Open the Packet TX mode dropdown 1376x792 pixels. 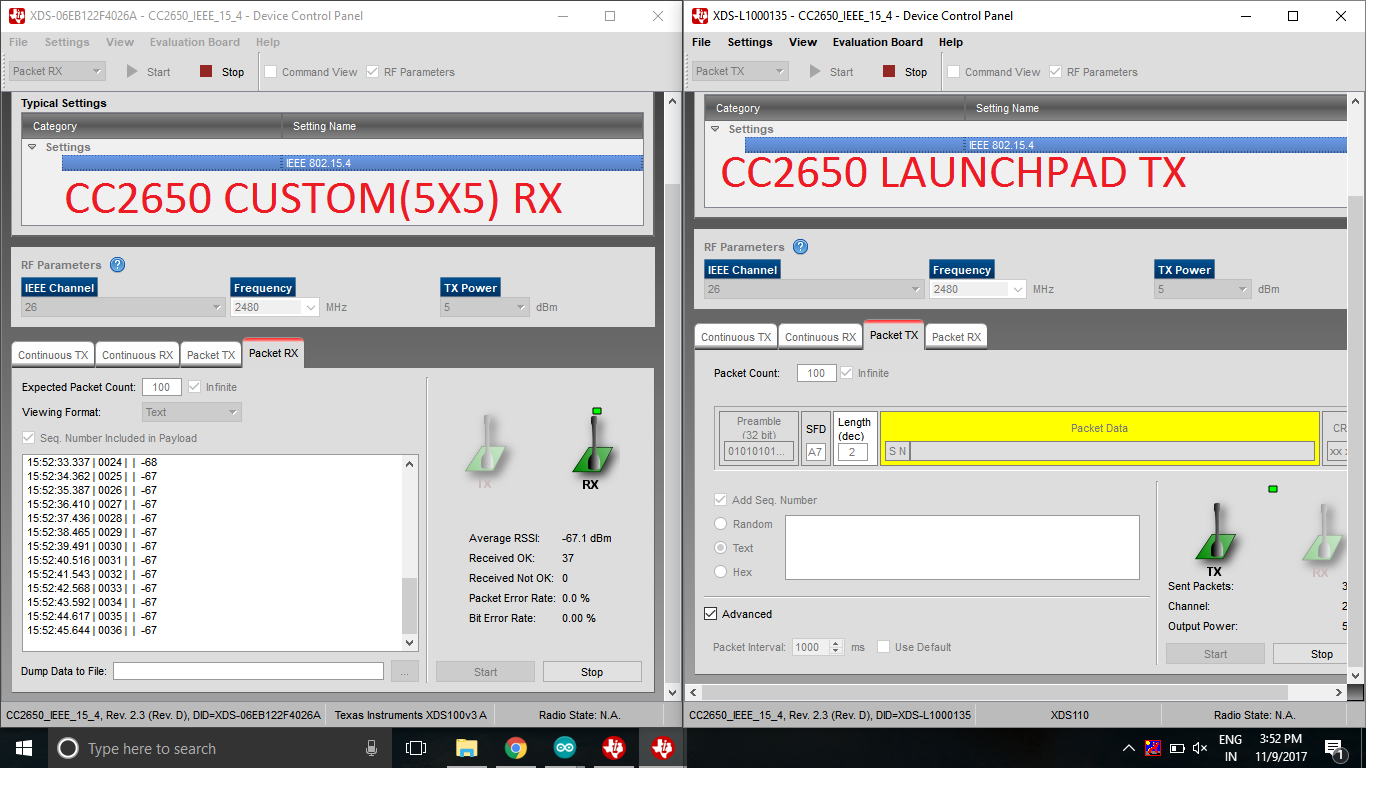741,71
